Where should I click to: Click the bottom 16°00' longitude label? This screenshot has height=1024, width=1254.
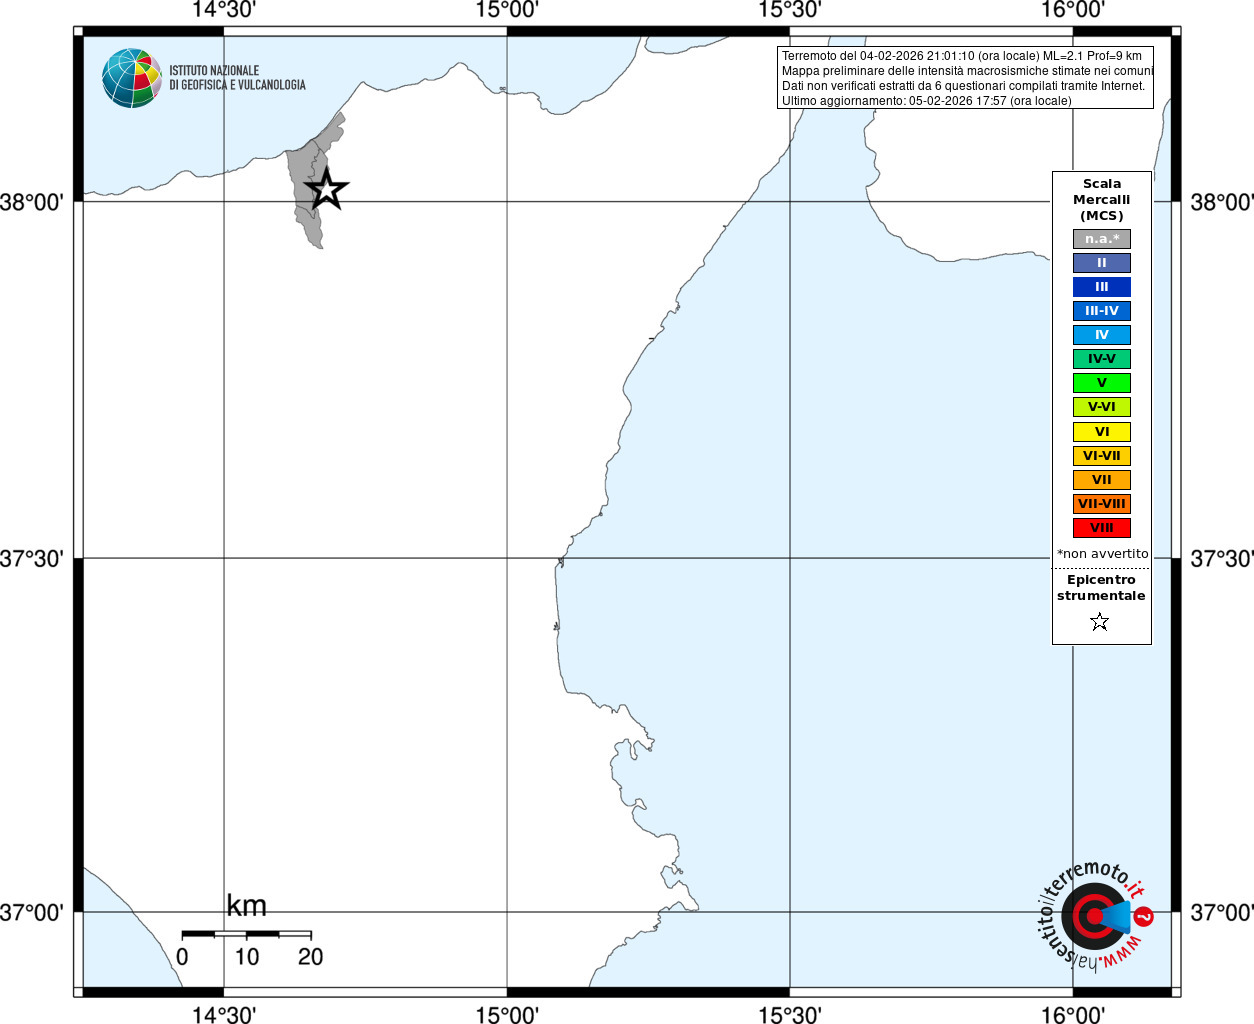tap(1073, 1015)
